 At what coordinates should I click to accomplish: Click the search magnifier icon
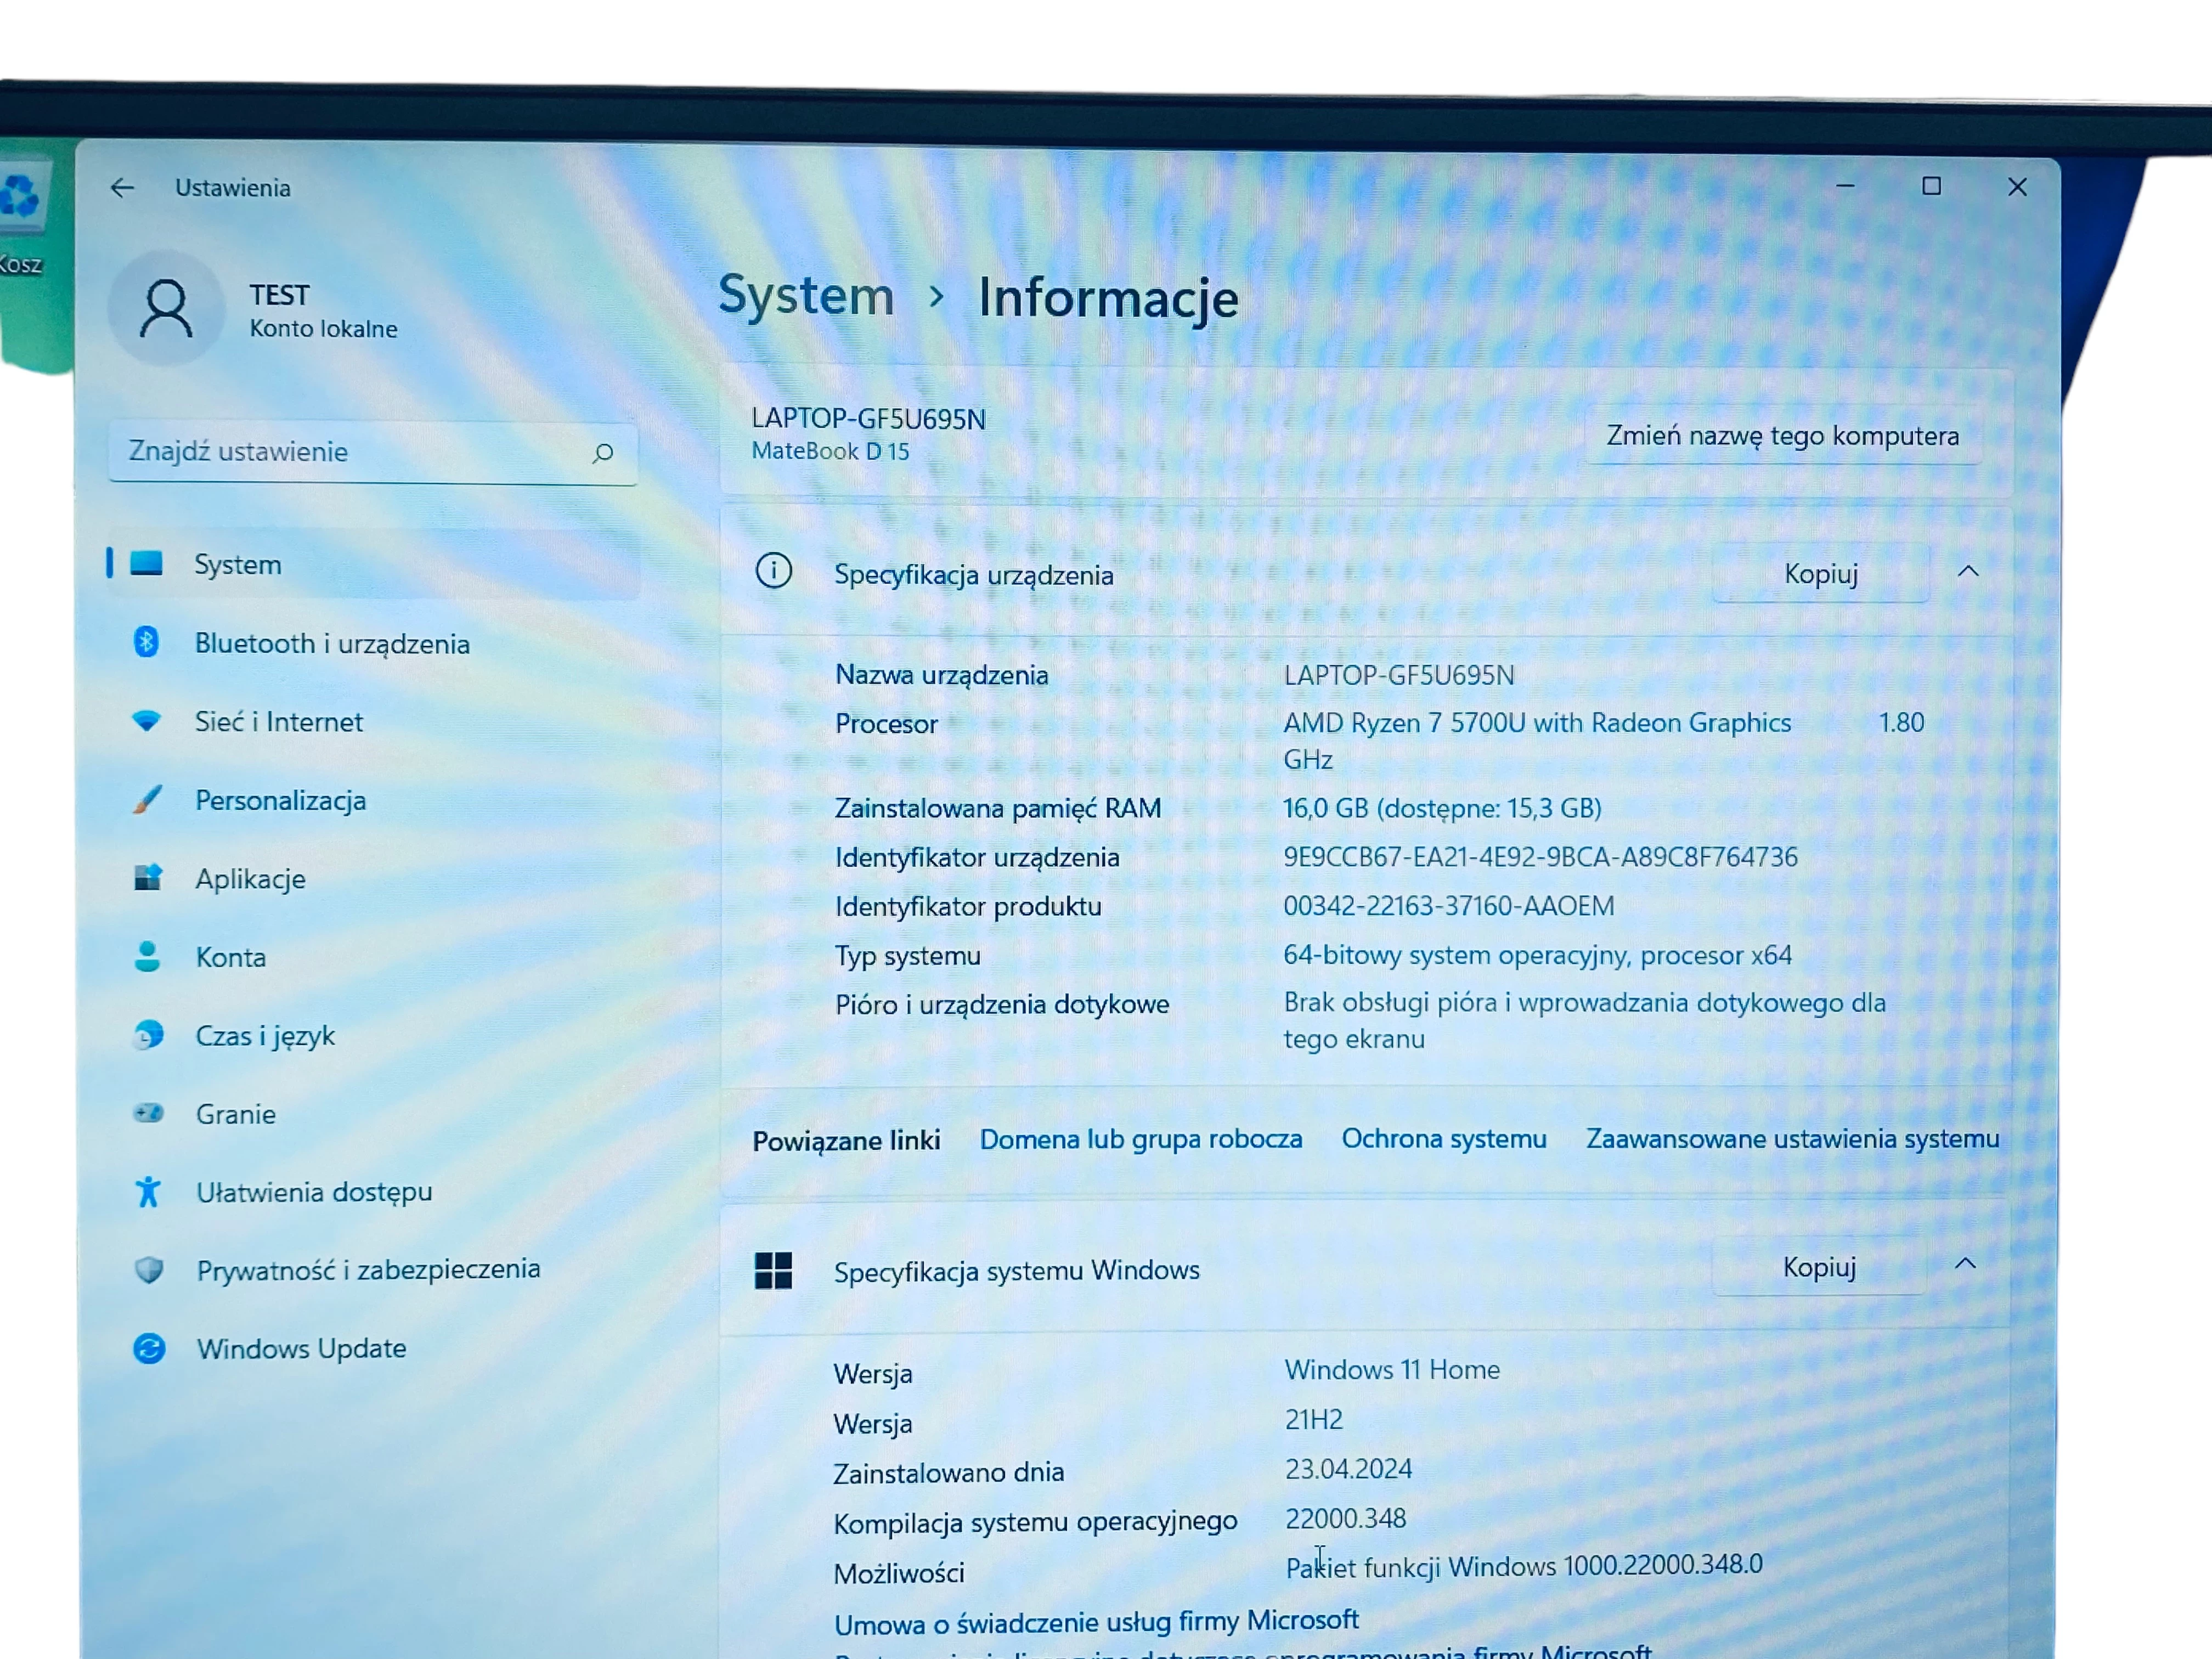tap(602, 453)
